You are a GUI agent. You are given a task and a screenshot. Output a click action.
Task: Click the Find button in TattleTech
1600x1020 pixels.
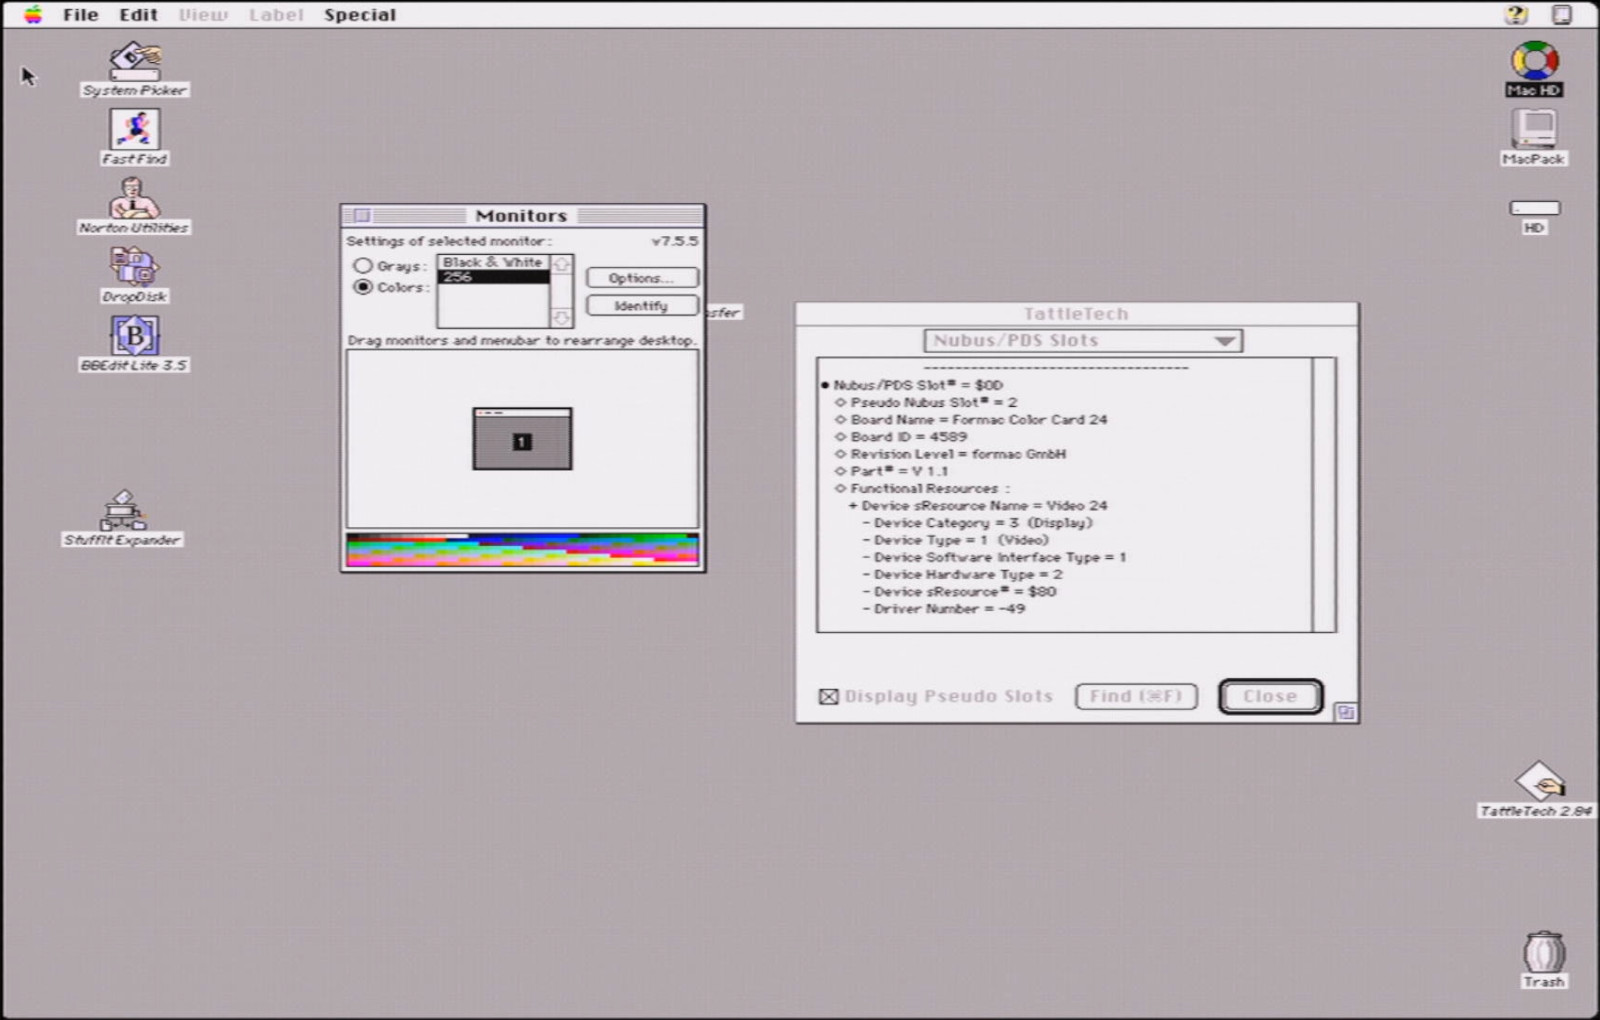(1136, 696)
